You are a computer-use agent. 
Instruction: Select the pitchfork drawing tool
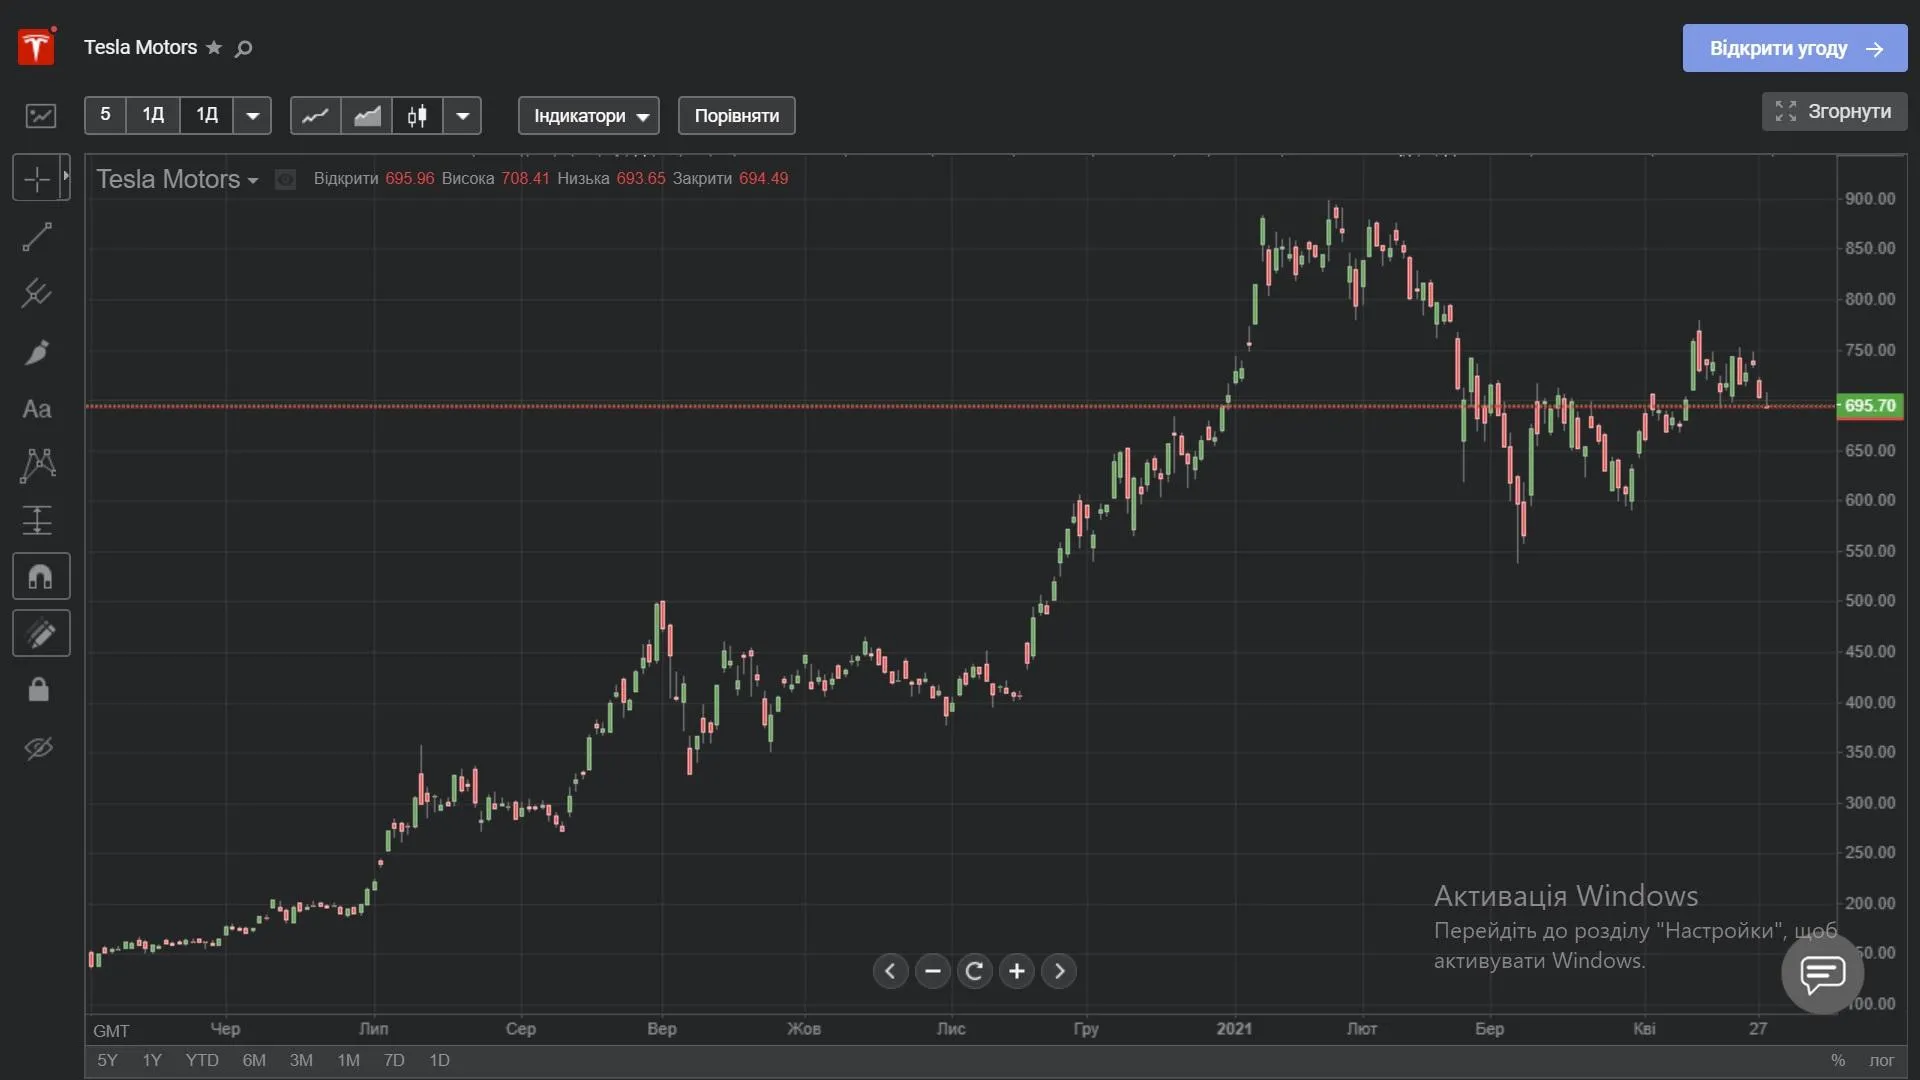37,293
